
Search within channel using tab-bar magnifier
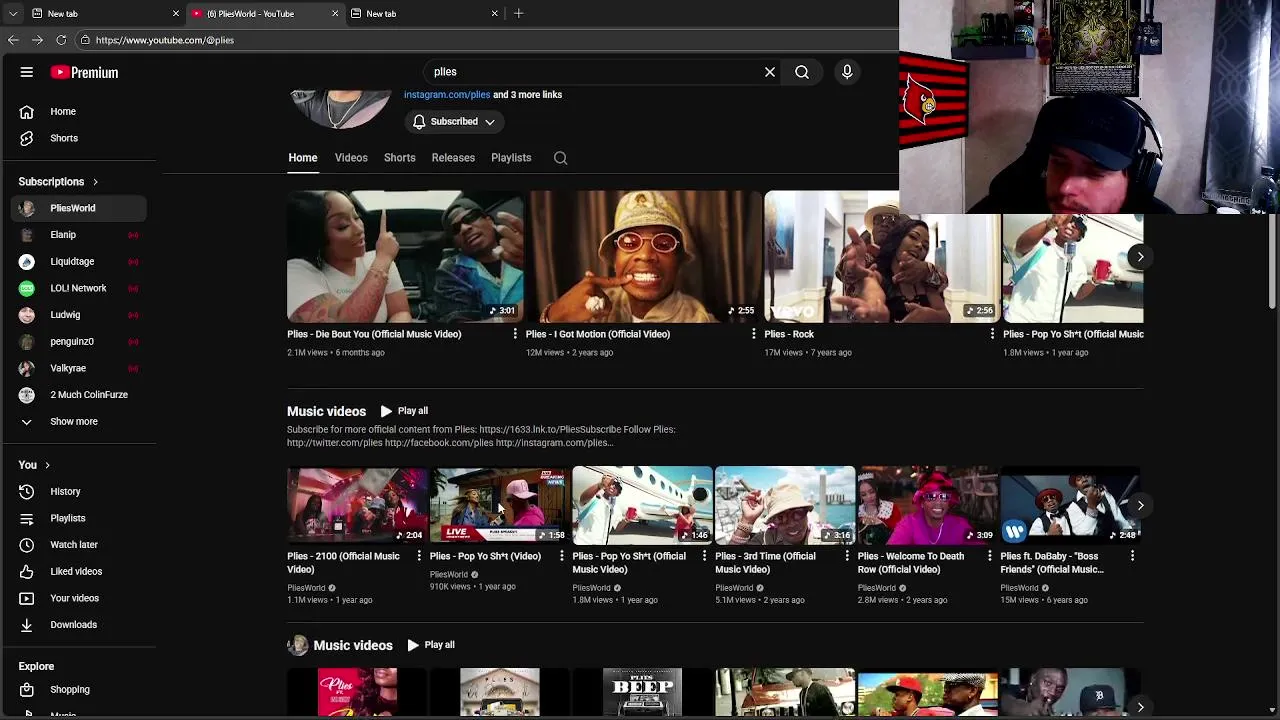[x=561, y=158]
